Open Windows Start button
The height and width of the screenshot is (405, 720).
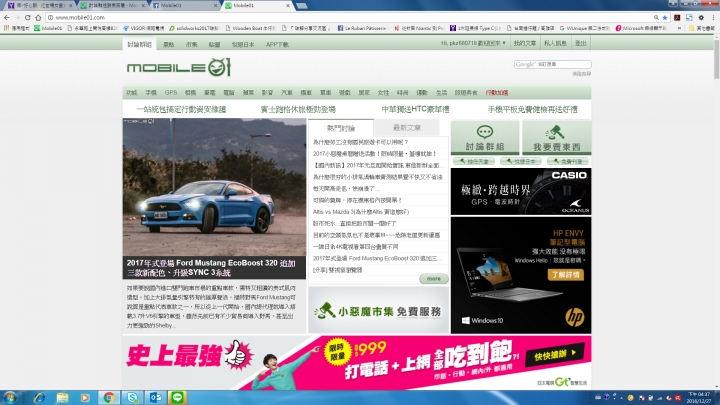[x=10, y=397]
